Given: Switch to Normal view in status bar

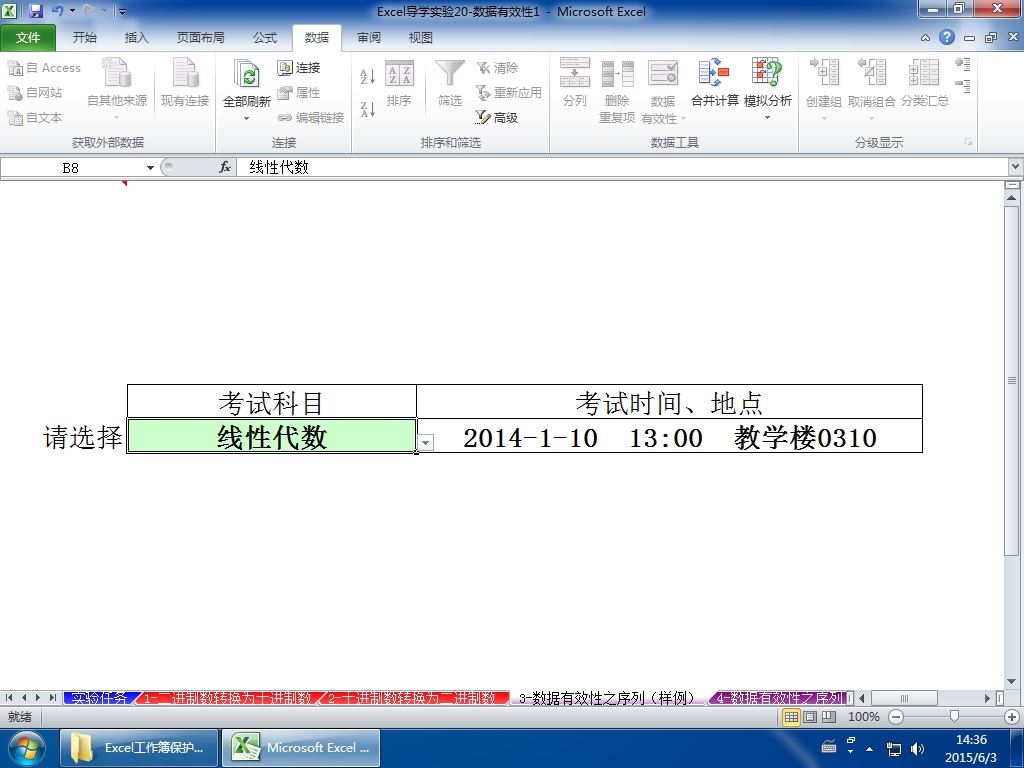Looking at the screenshot, I should (792, 717).
